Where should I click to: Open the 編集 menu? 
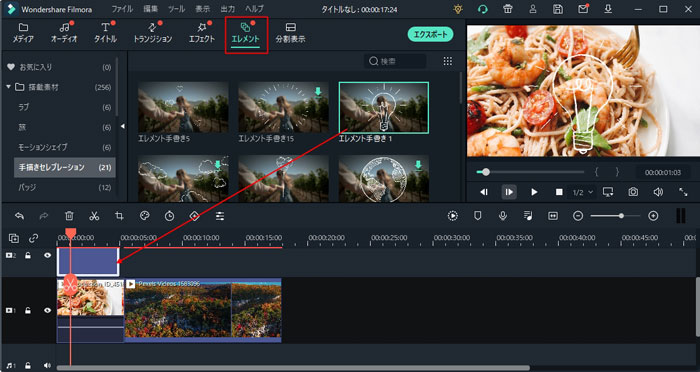(150, 9)
